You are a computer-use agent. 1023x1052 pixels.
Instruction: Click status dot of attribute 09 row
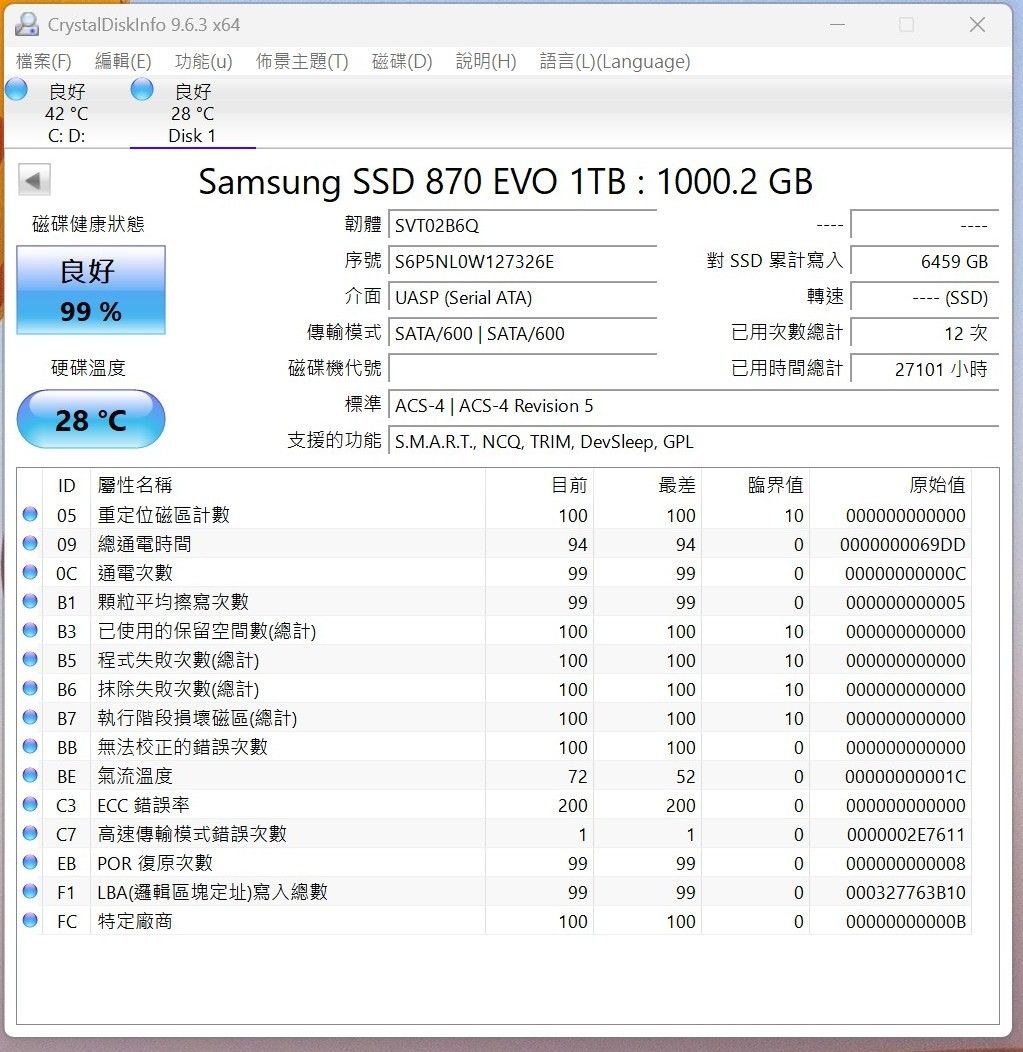[30, 543]
